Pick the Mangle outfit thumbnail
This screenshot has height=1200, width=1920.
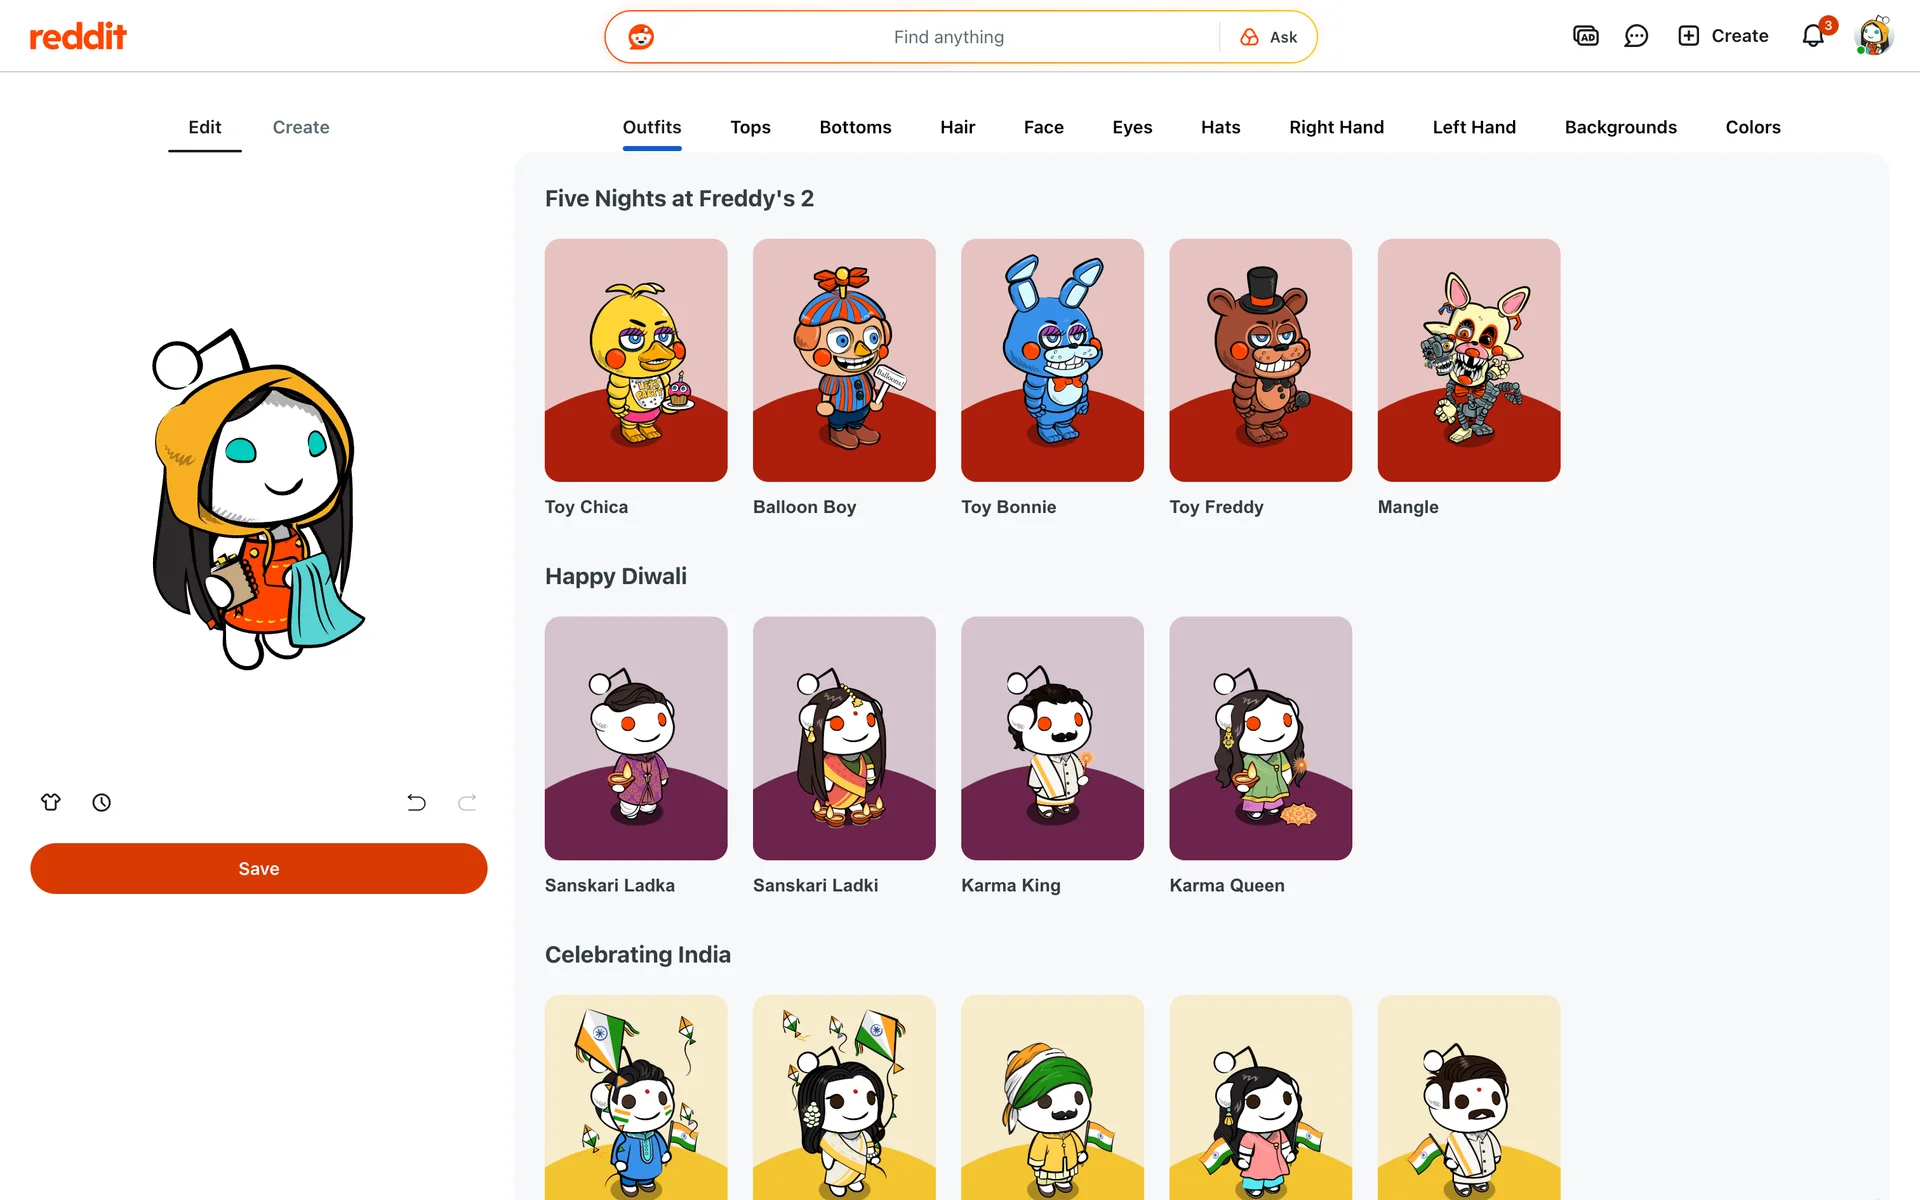1468,360
